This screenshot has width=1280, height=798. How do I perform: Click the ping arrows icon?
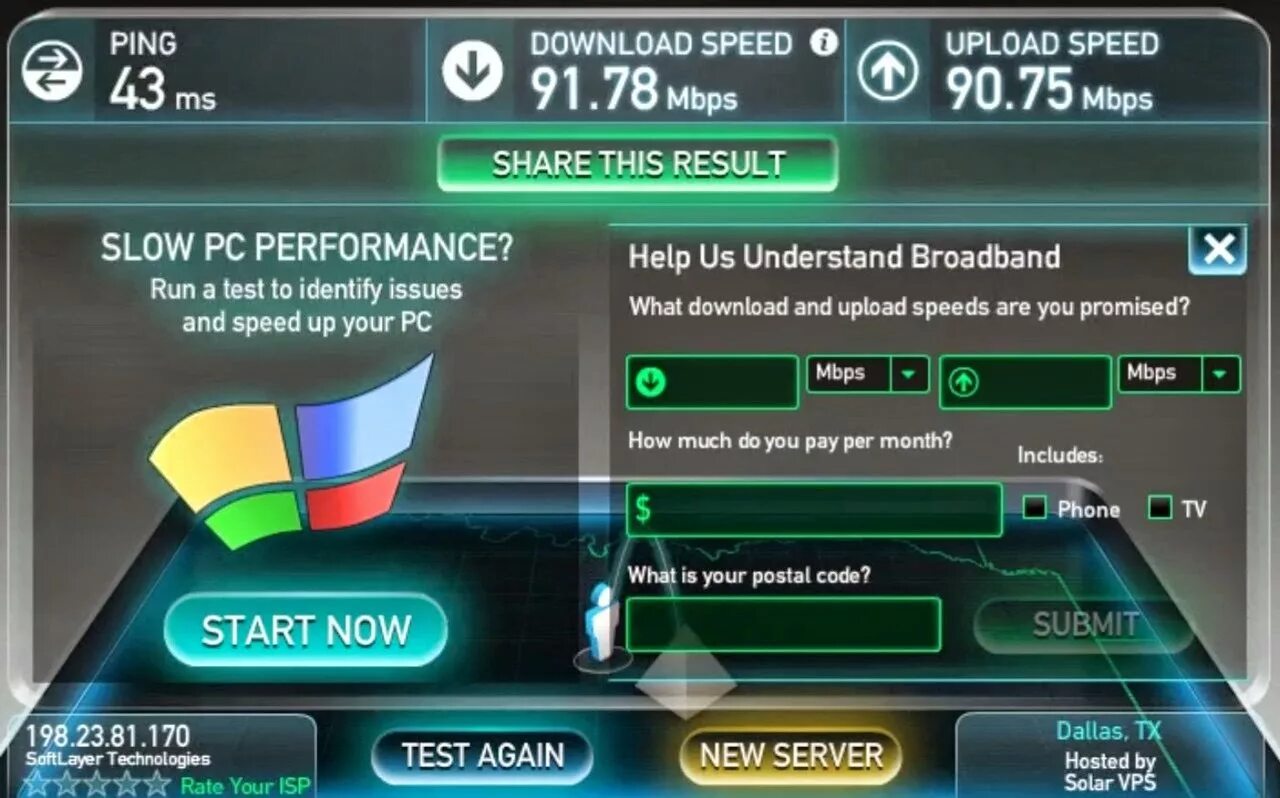tap(52, 72)
